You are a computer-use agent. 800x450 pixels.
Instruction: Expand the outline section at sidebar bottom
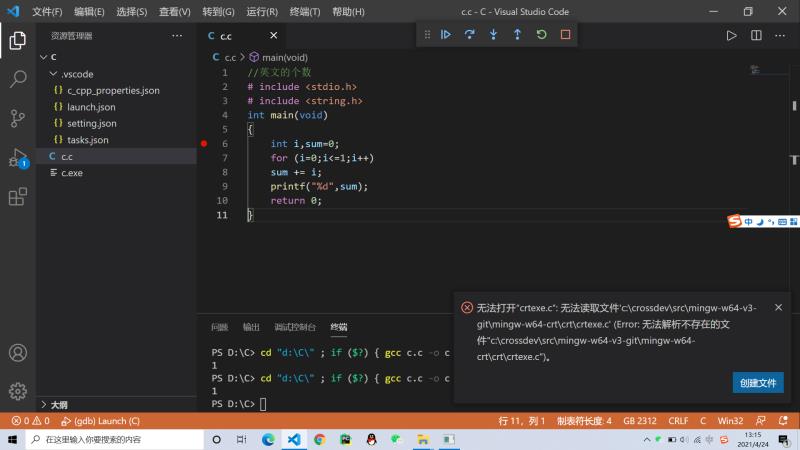click(x=58, y=405)
